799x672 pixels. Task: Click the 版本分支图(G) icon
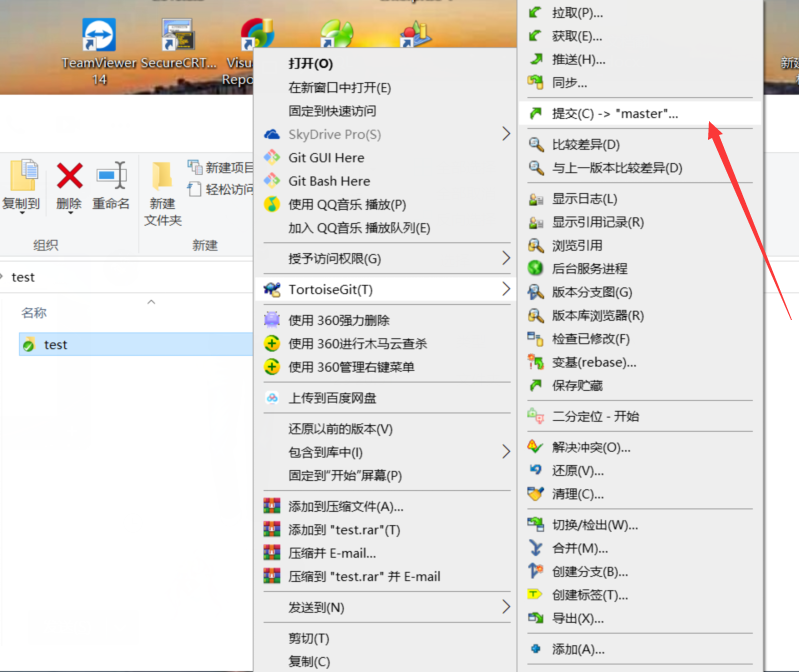click(536, 292)
